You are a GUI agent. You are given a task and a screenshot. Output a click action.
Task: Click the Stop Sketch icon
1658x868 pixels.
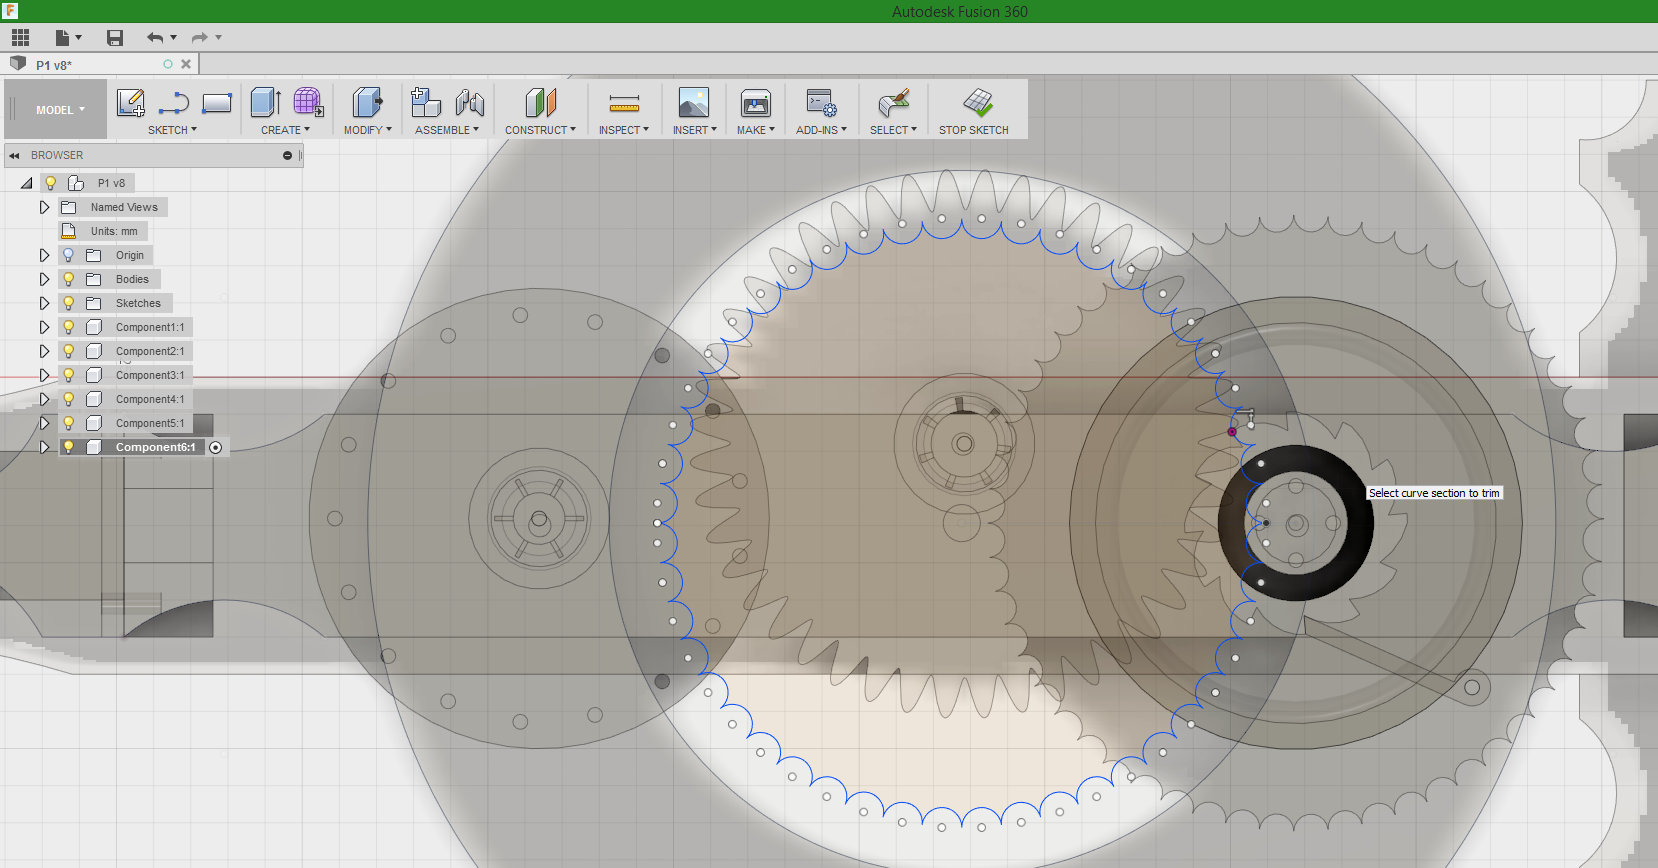point(978,101)
